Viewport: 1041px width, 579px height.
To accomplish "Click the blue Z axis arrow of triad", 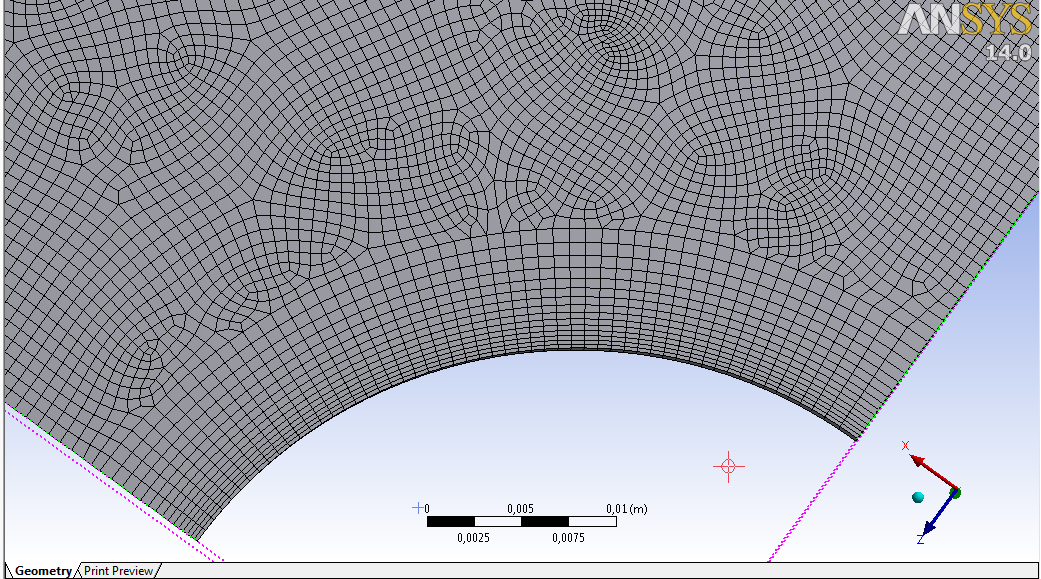I will [938, 514].
